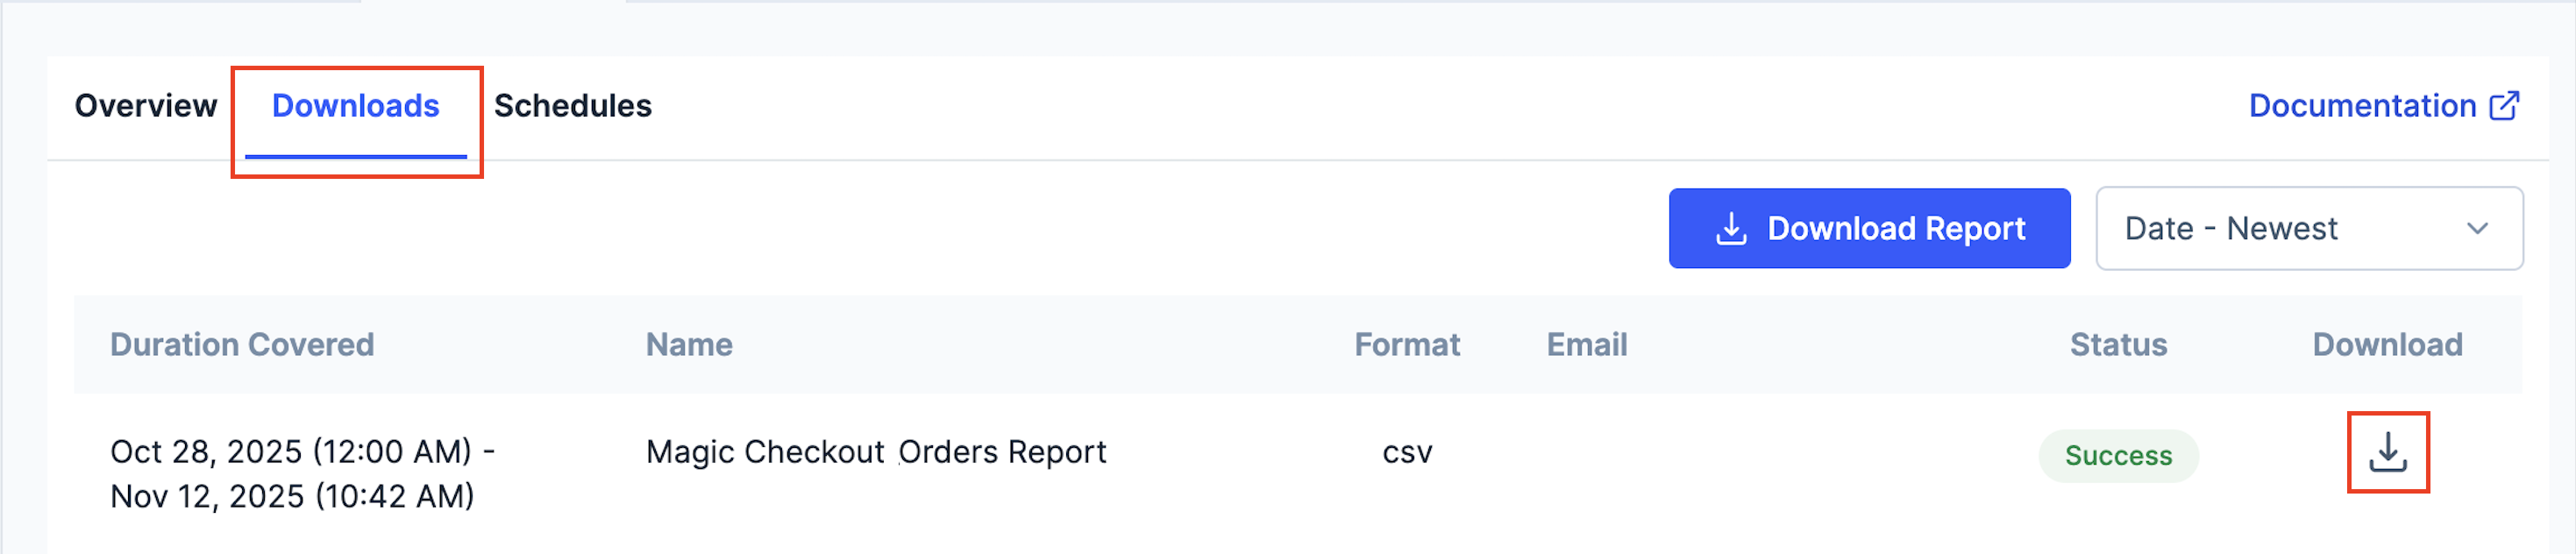
Task: Click the Success indicator pill
Action: coord(2118,455)
